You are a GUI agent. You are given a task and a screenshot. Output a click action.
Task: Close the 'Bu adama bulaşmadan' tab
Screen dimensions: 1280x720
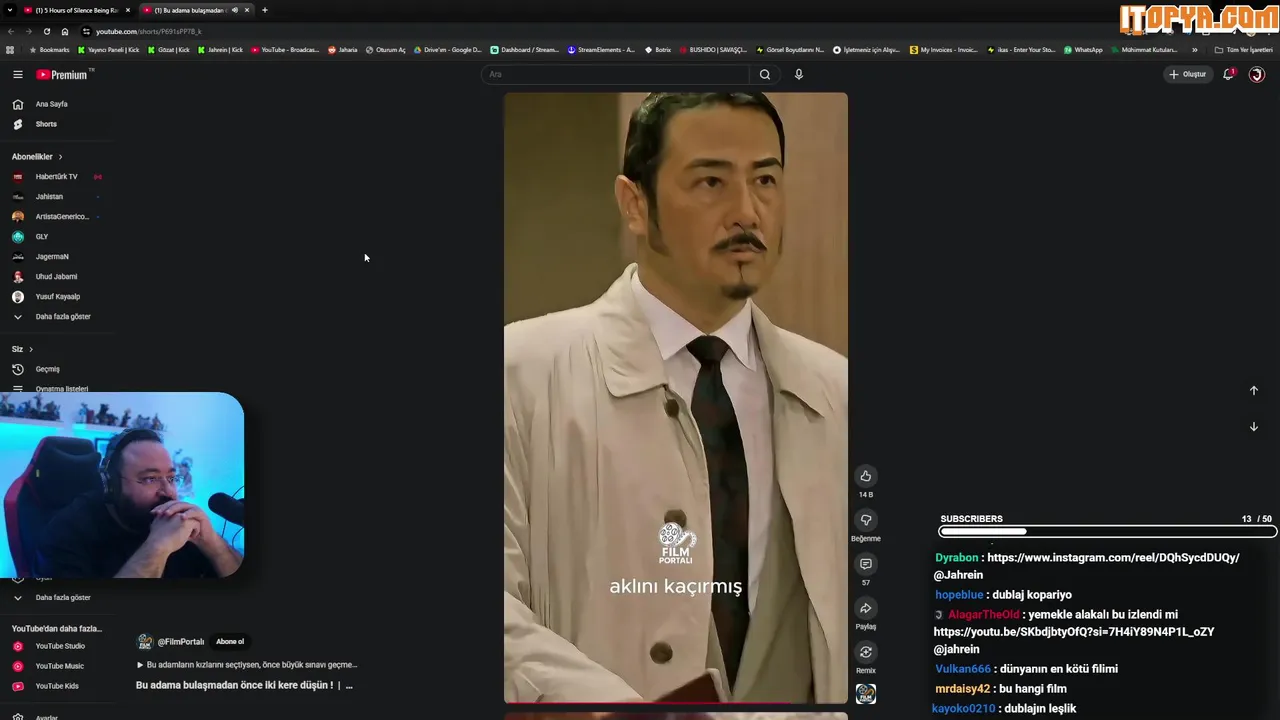(247, 10)
